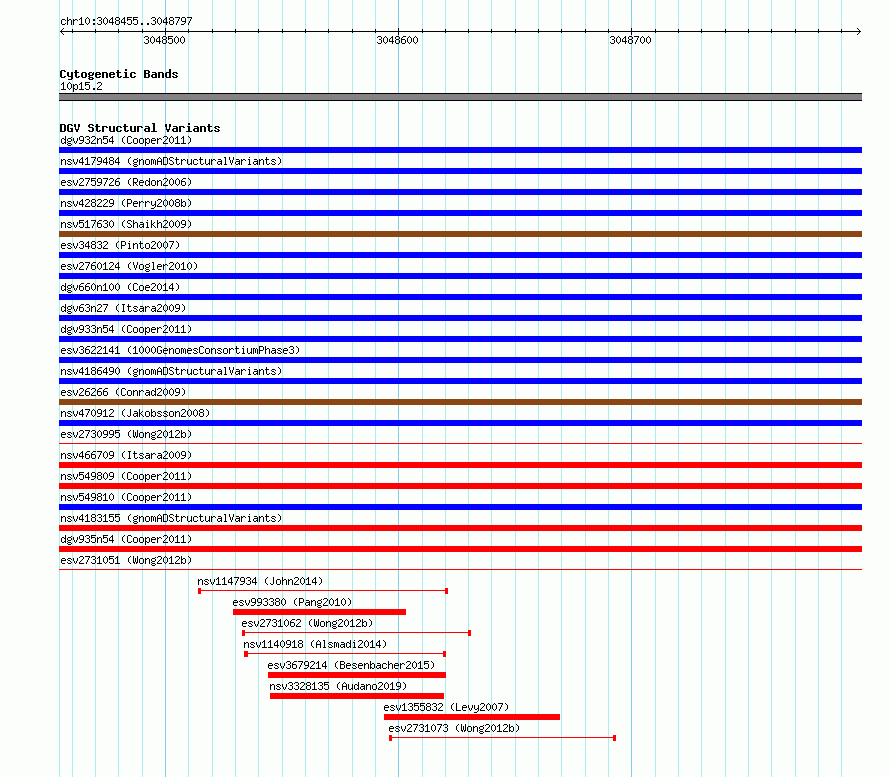Click the esv3679214 (Besenbacher2015) variant label
Screen dimensions: 890x777
[x=351, y=665]
